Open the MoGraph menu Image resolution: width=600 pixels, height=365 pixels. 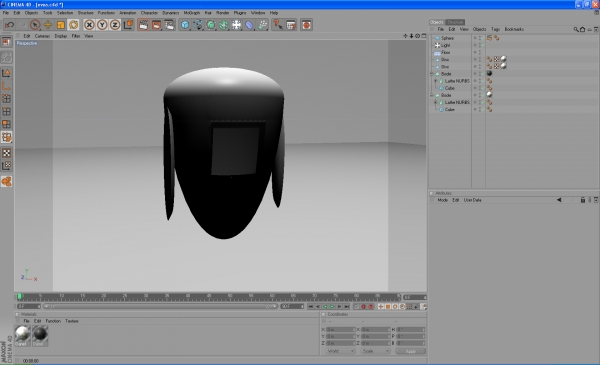pos(192,13)
